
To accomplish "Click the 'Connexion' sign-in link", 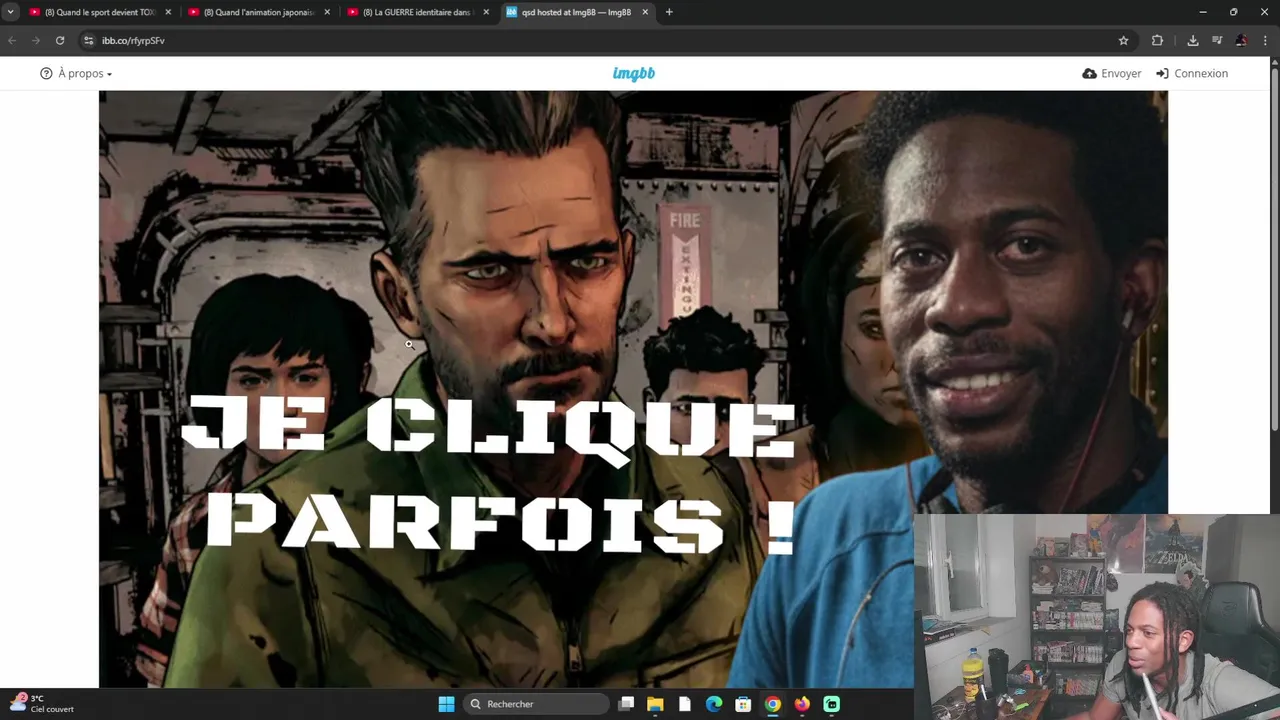I will [1191, 73].
